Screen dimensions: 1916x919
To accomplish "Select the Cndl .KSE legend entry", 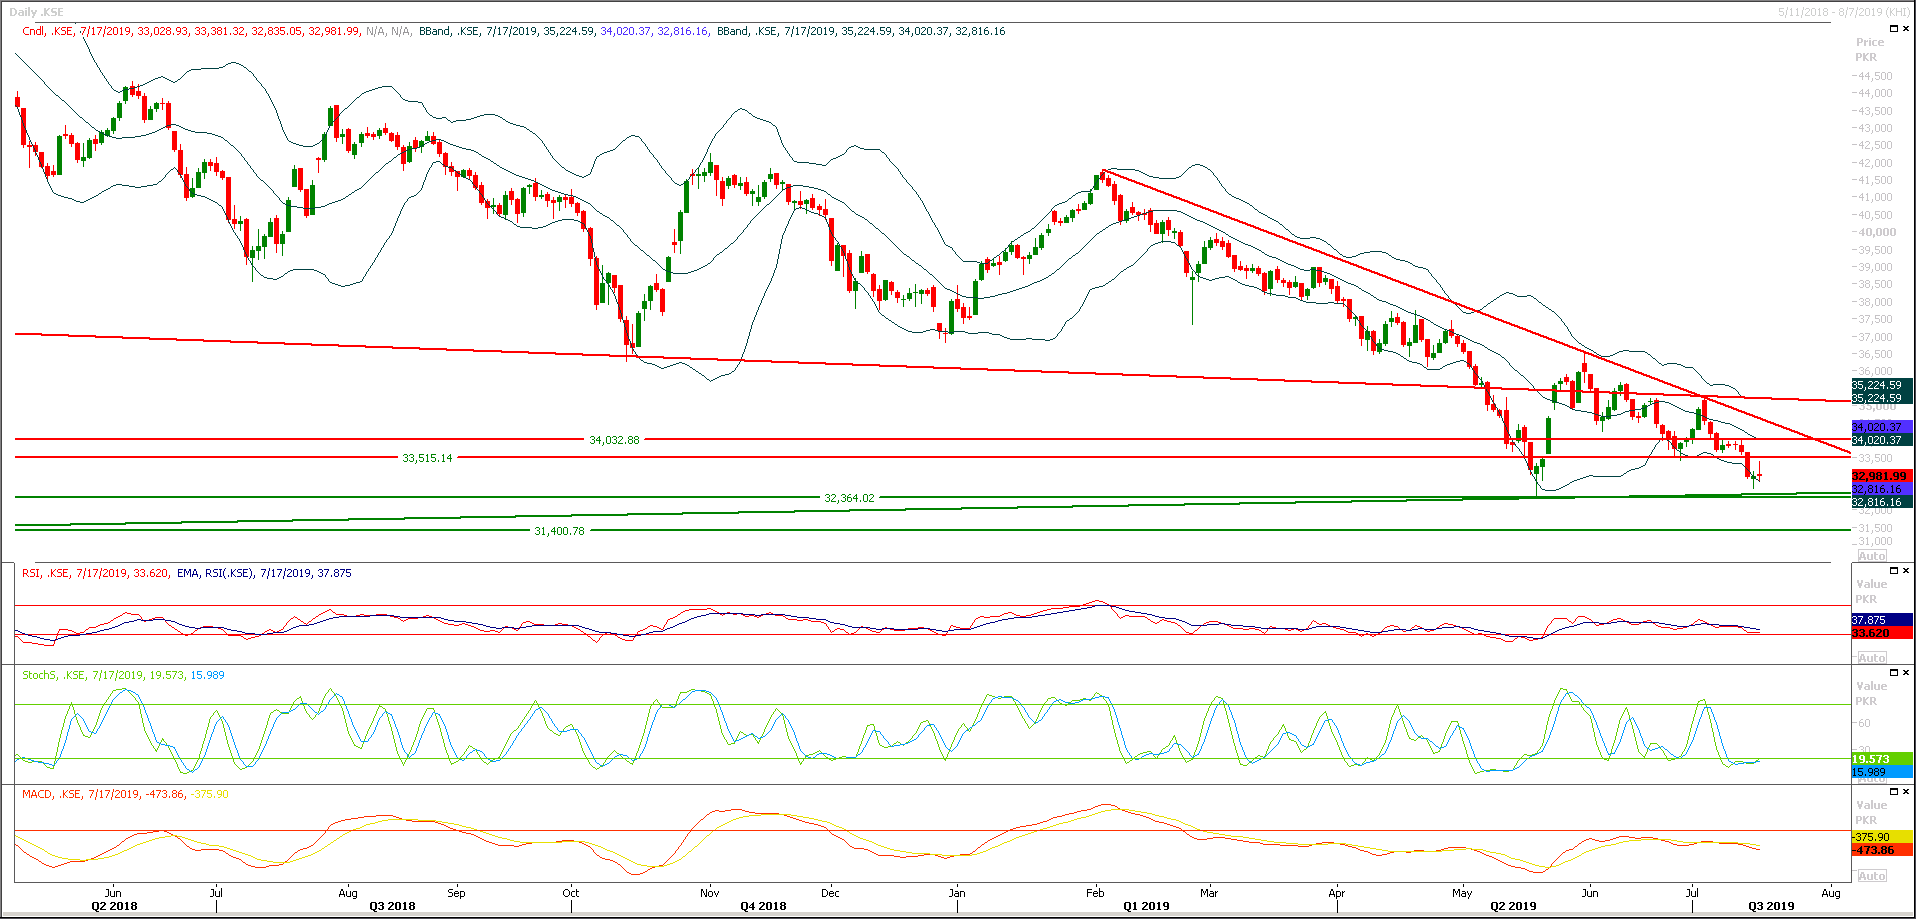I will 45,31.
